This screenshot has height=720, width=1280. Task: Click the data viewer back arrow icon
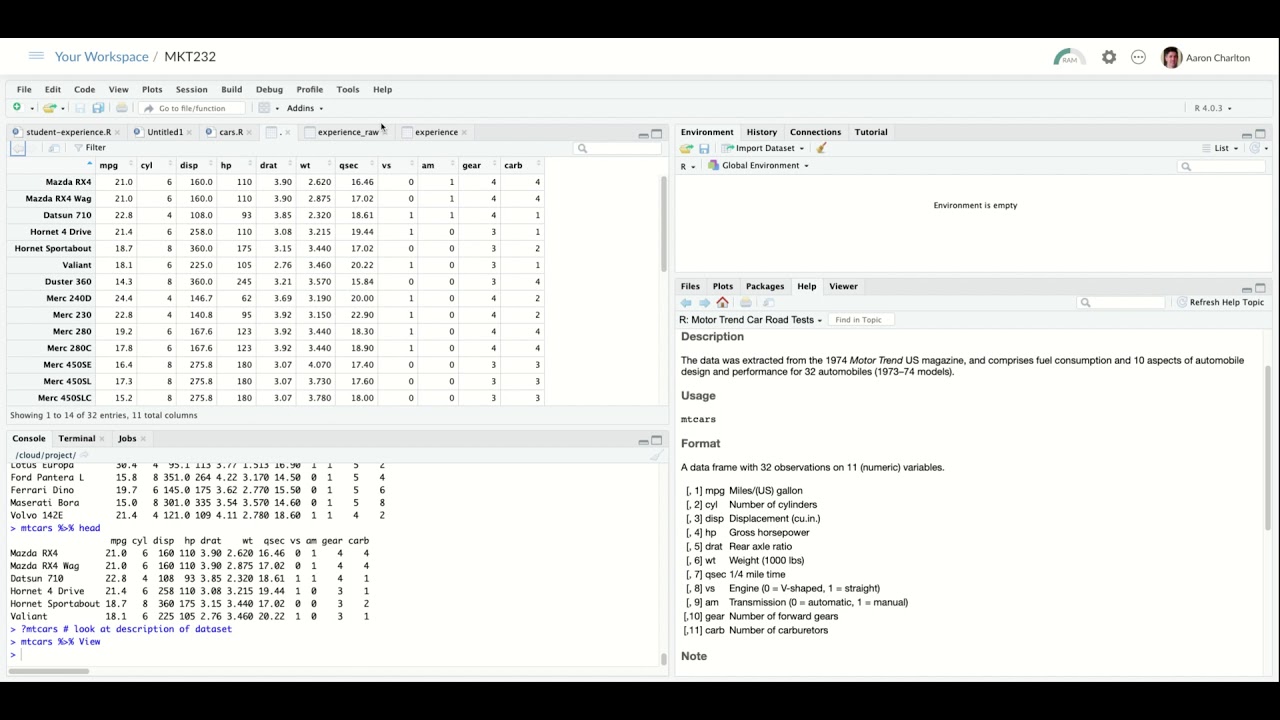point(18,148)
